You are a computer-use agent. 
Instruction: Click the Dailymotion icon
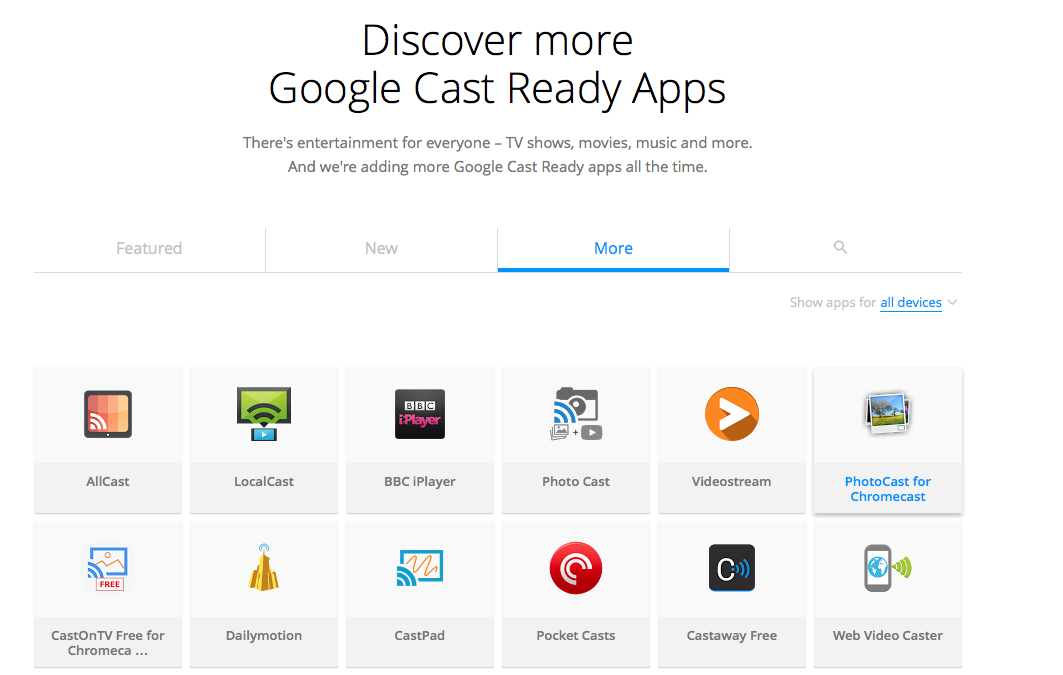(x=263, y=567)
